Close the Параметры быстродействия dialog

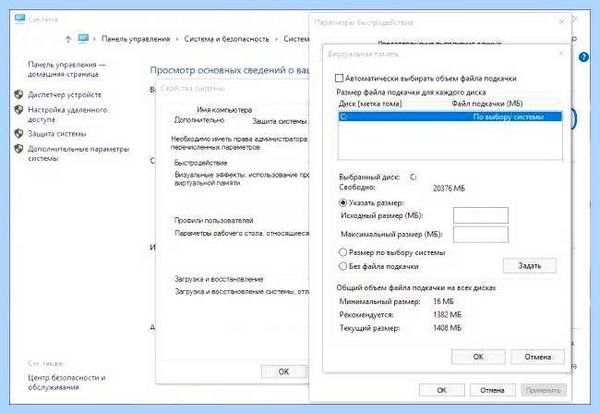point(562,22)
